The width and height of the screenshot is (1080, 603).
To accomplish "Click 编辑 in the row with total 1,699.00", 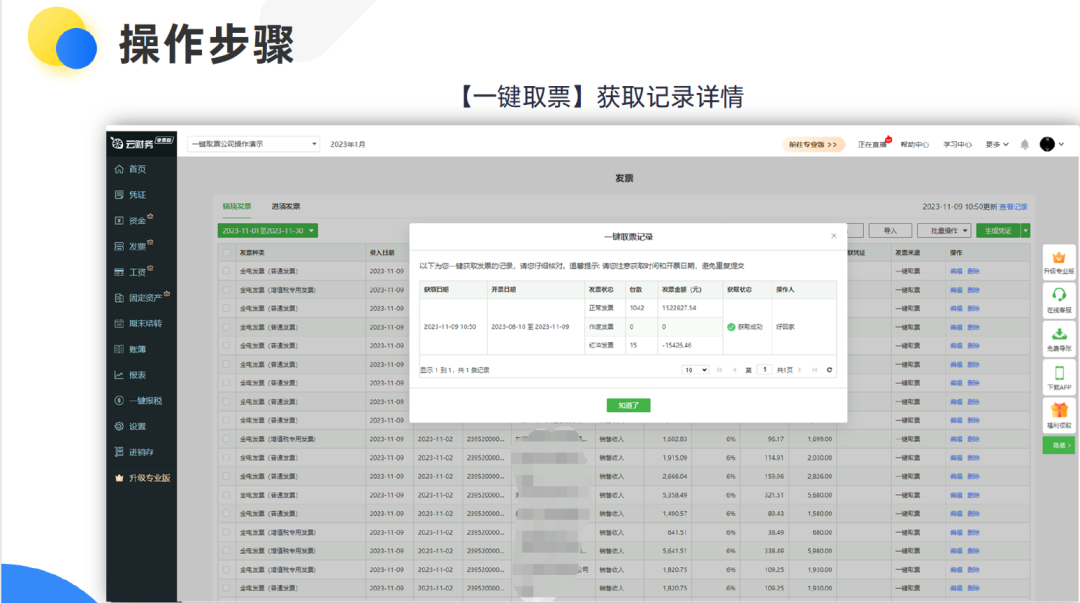I will (x=956, y=439).
